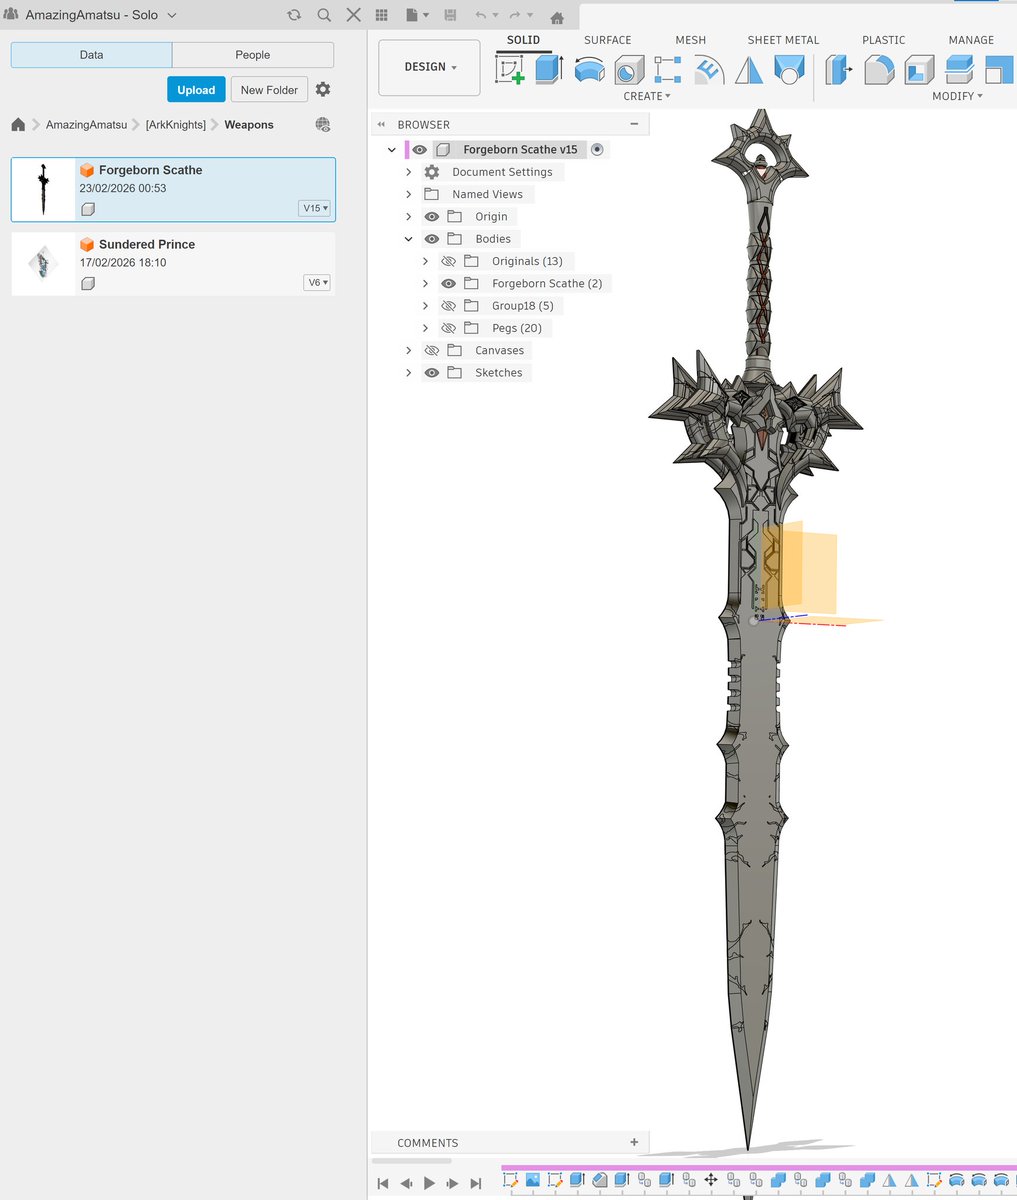Click the Upload button

196,90
